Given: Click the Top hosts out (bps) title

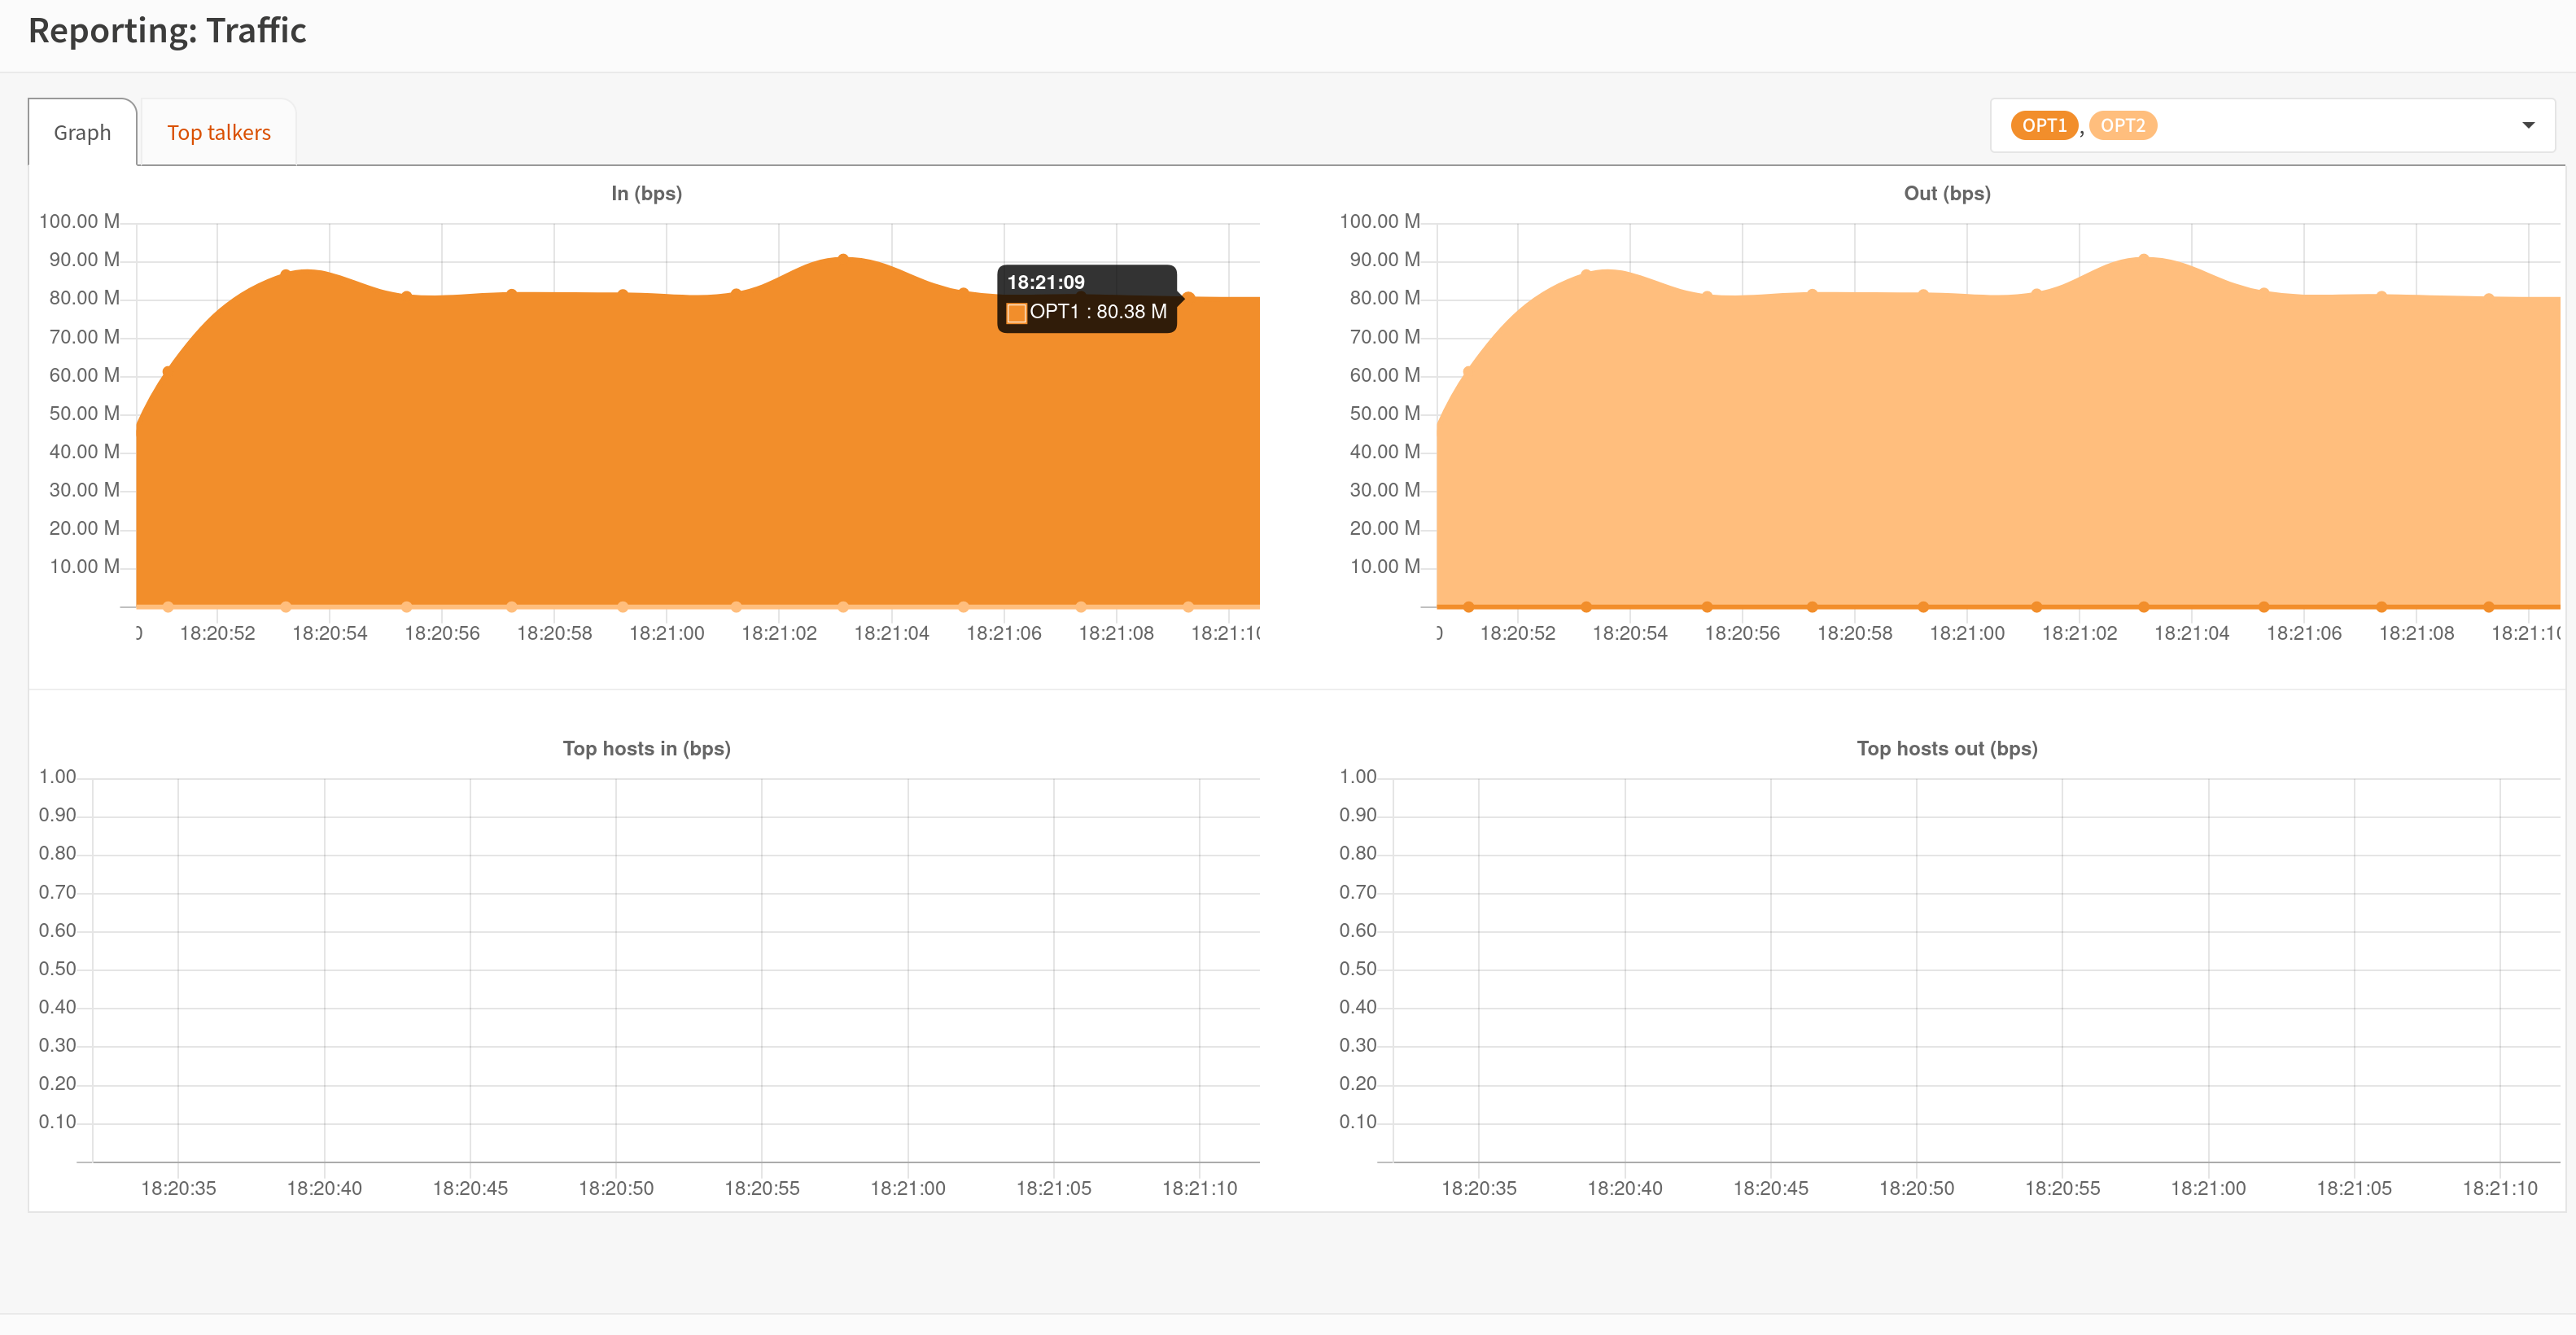Looking at the screenshot, I should tap(1946, 748).
